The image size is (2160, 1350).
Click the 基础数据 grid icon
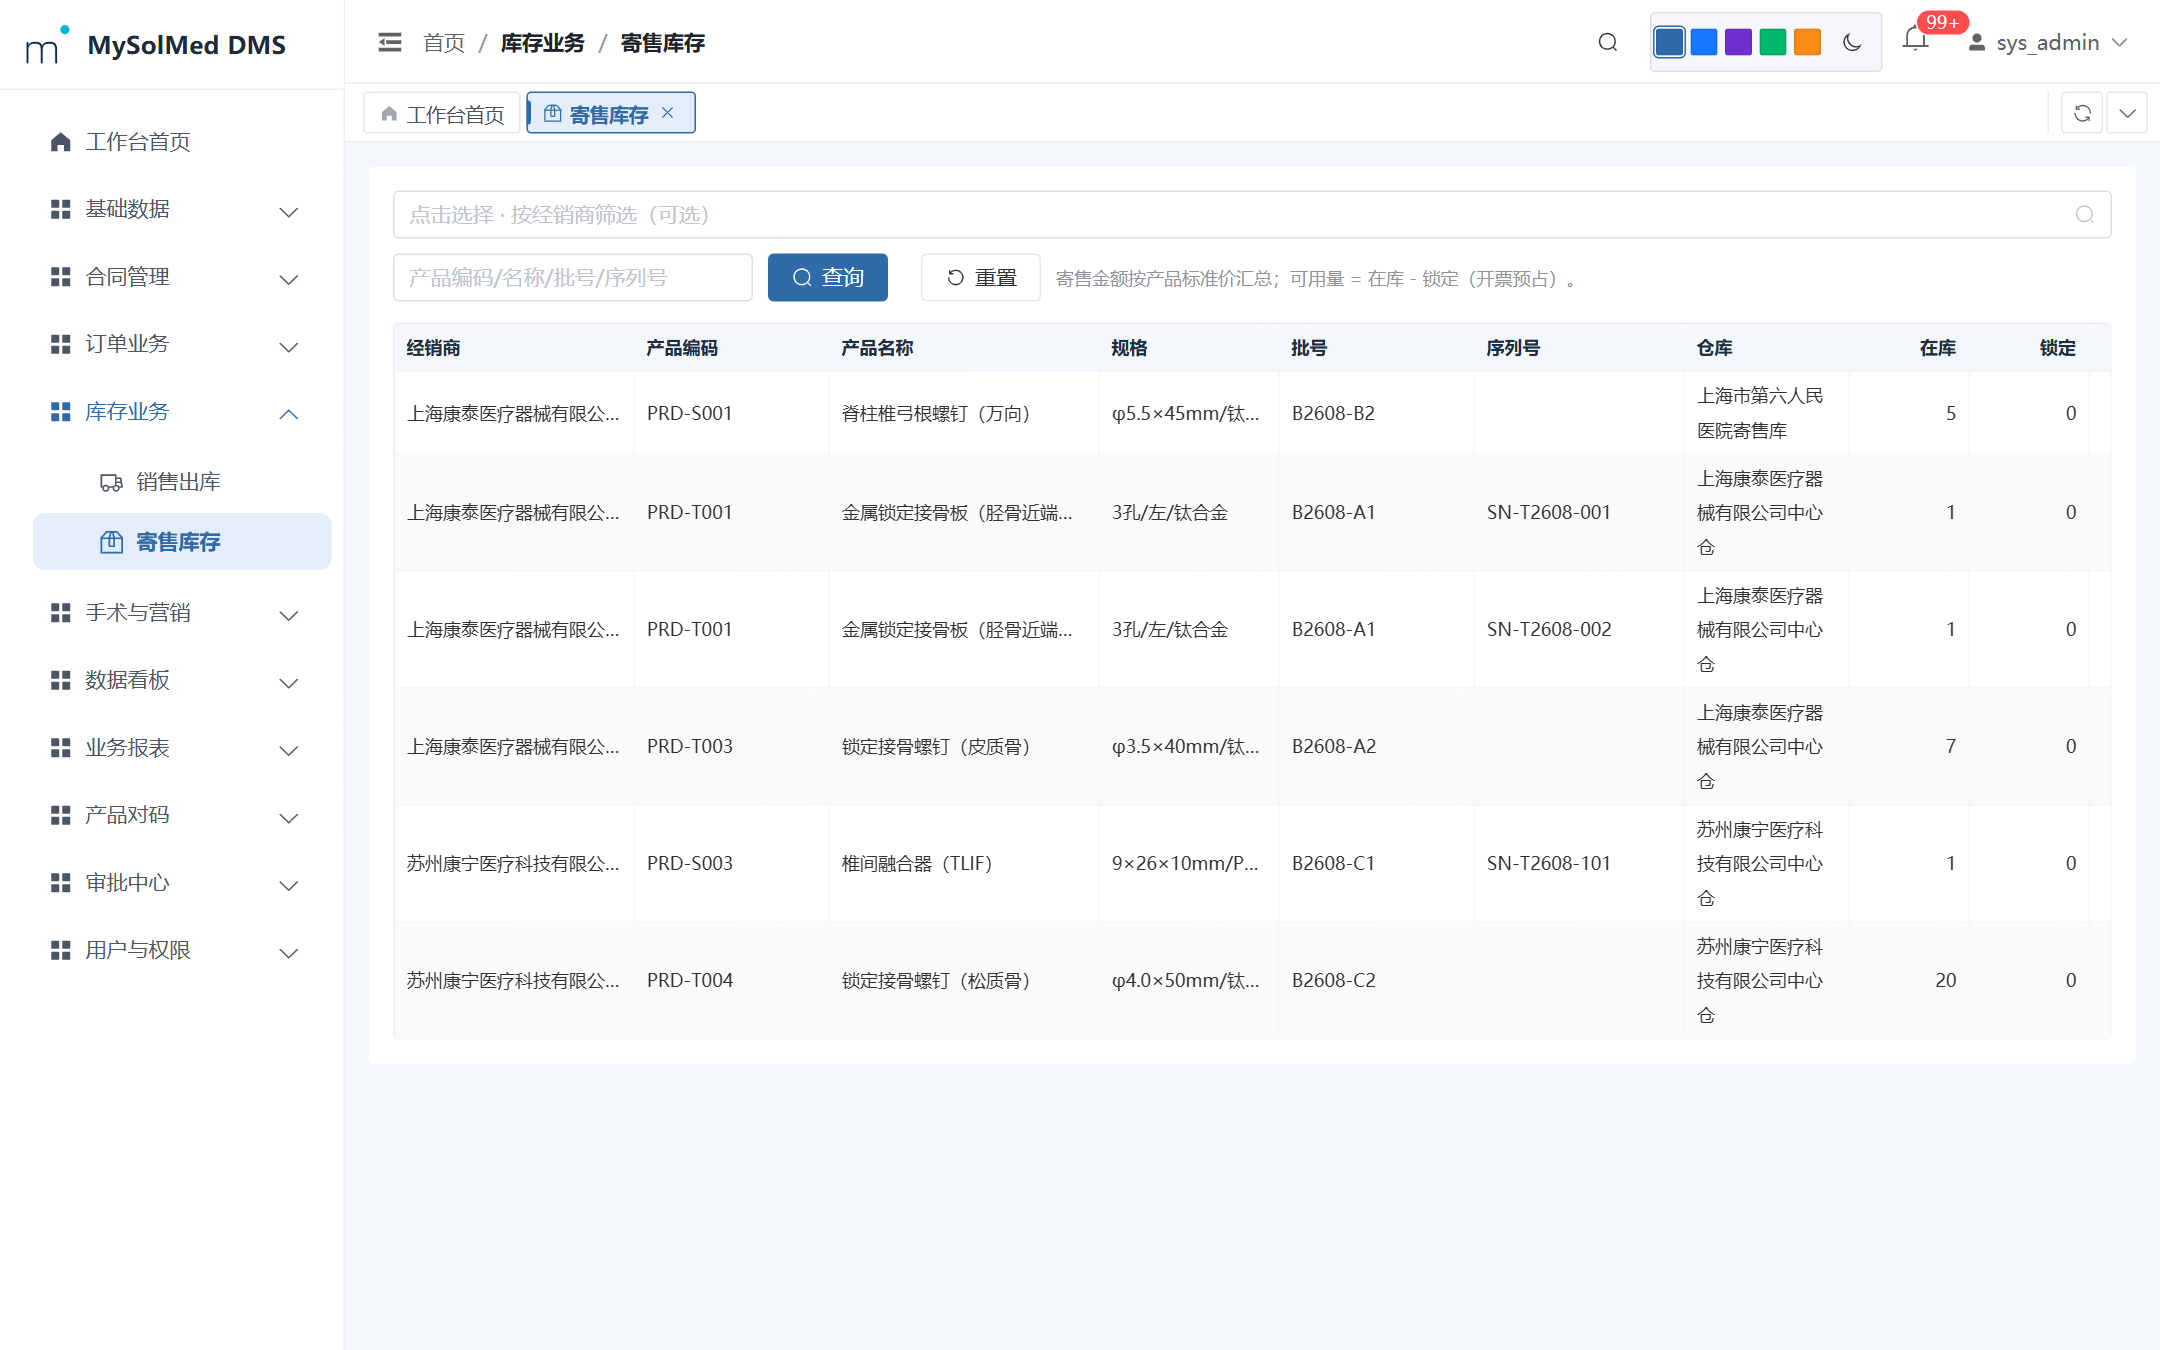[x=61, y=209]
